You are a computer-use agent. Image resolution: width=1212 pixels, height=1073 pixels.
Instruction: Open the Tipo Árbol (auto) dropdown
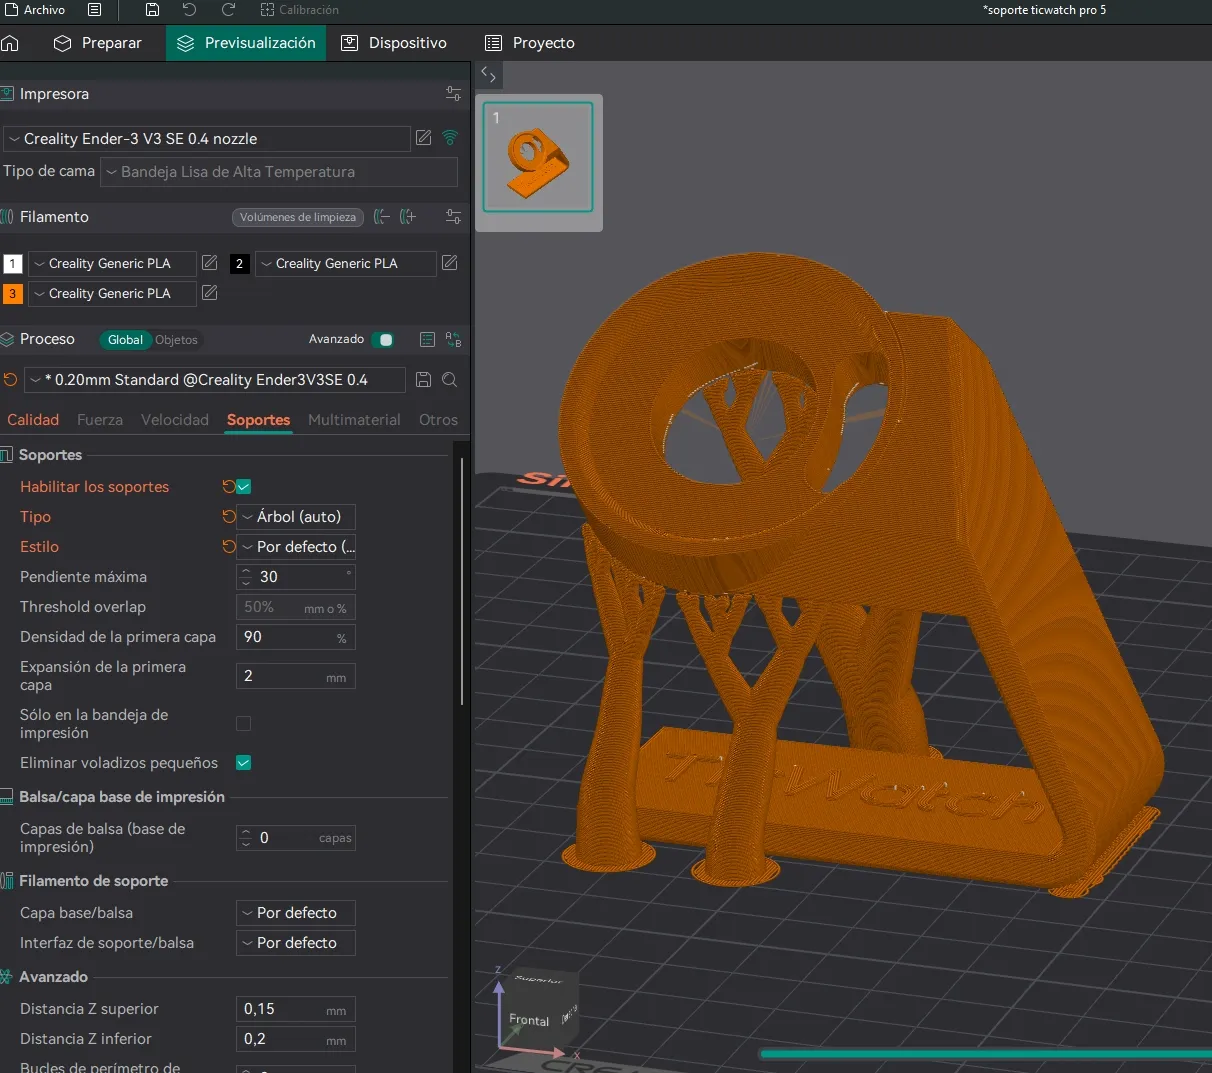point(296,517)
